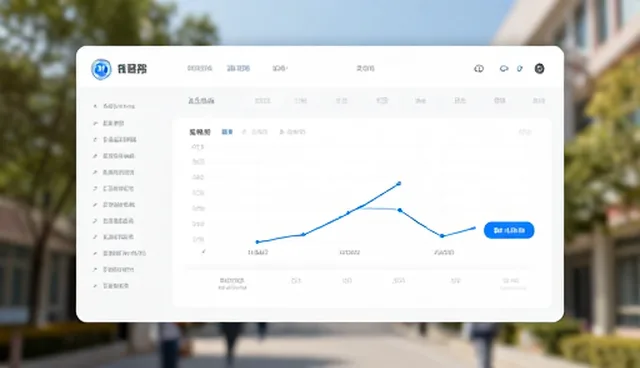
Task: Select the blue highlighted option beside chart title
Action: pos(227,132)
